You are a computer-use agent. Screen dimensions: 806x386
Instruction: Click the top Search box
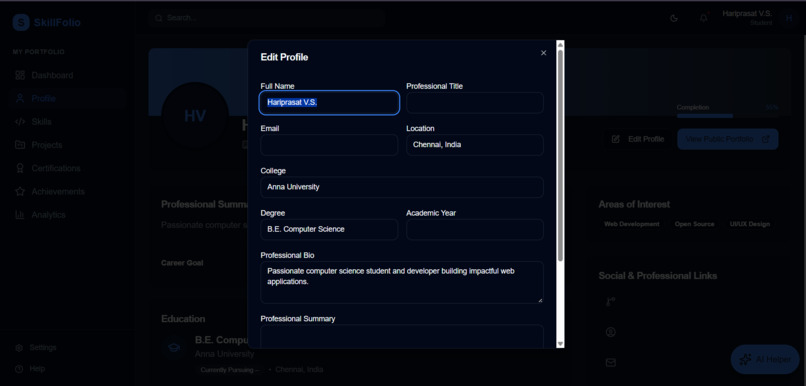coord(267,18)
